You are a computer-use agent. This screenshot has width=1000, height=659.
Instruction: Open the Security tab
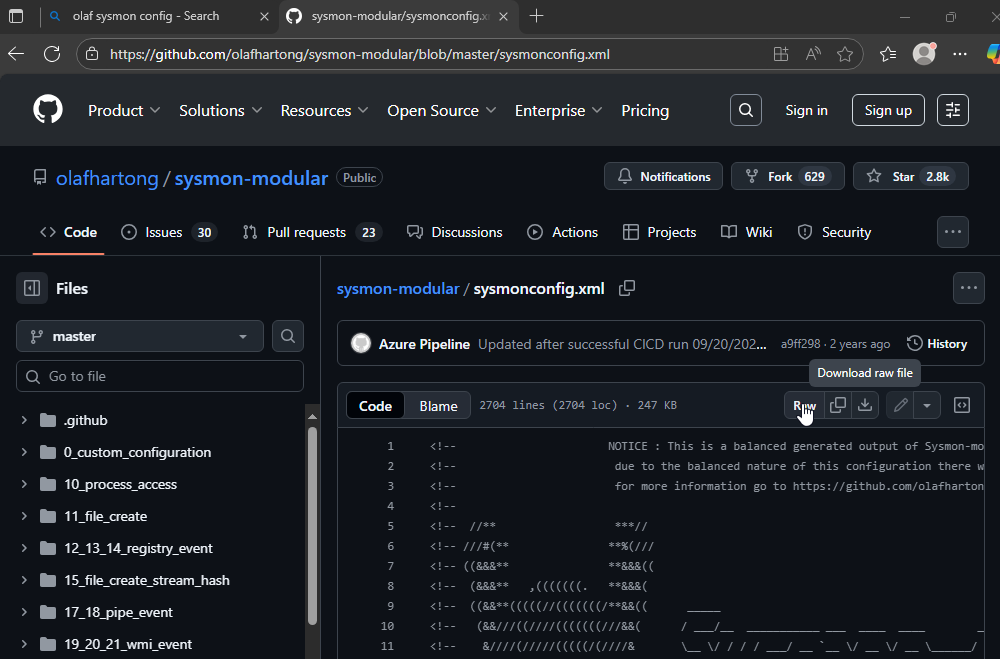(834, 232)
